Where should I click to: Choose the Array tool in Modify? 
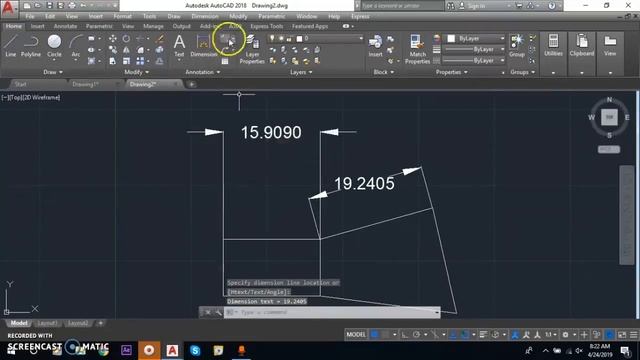pos(140,61)
